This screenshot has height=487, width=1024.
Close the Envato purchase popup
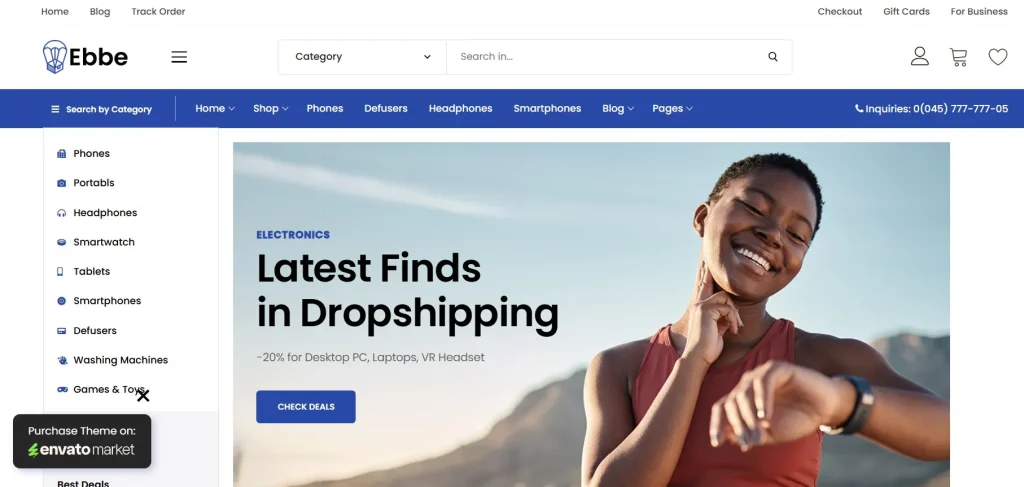click(x=143, y=396)
